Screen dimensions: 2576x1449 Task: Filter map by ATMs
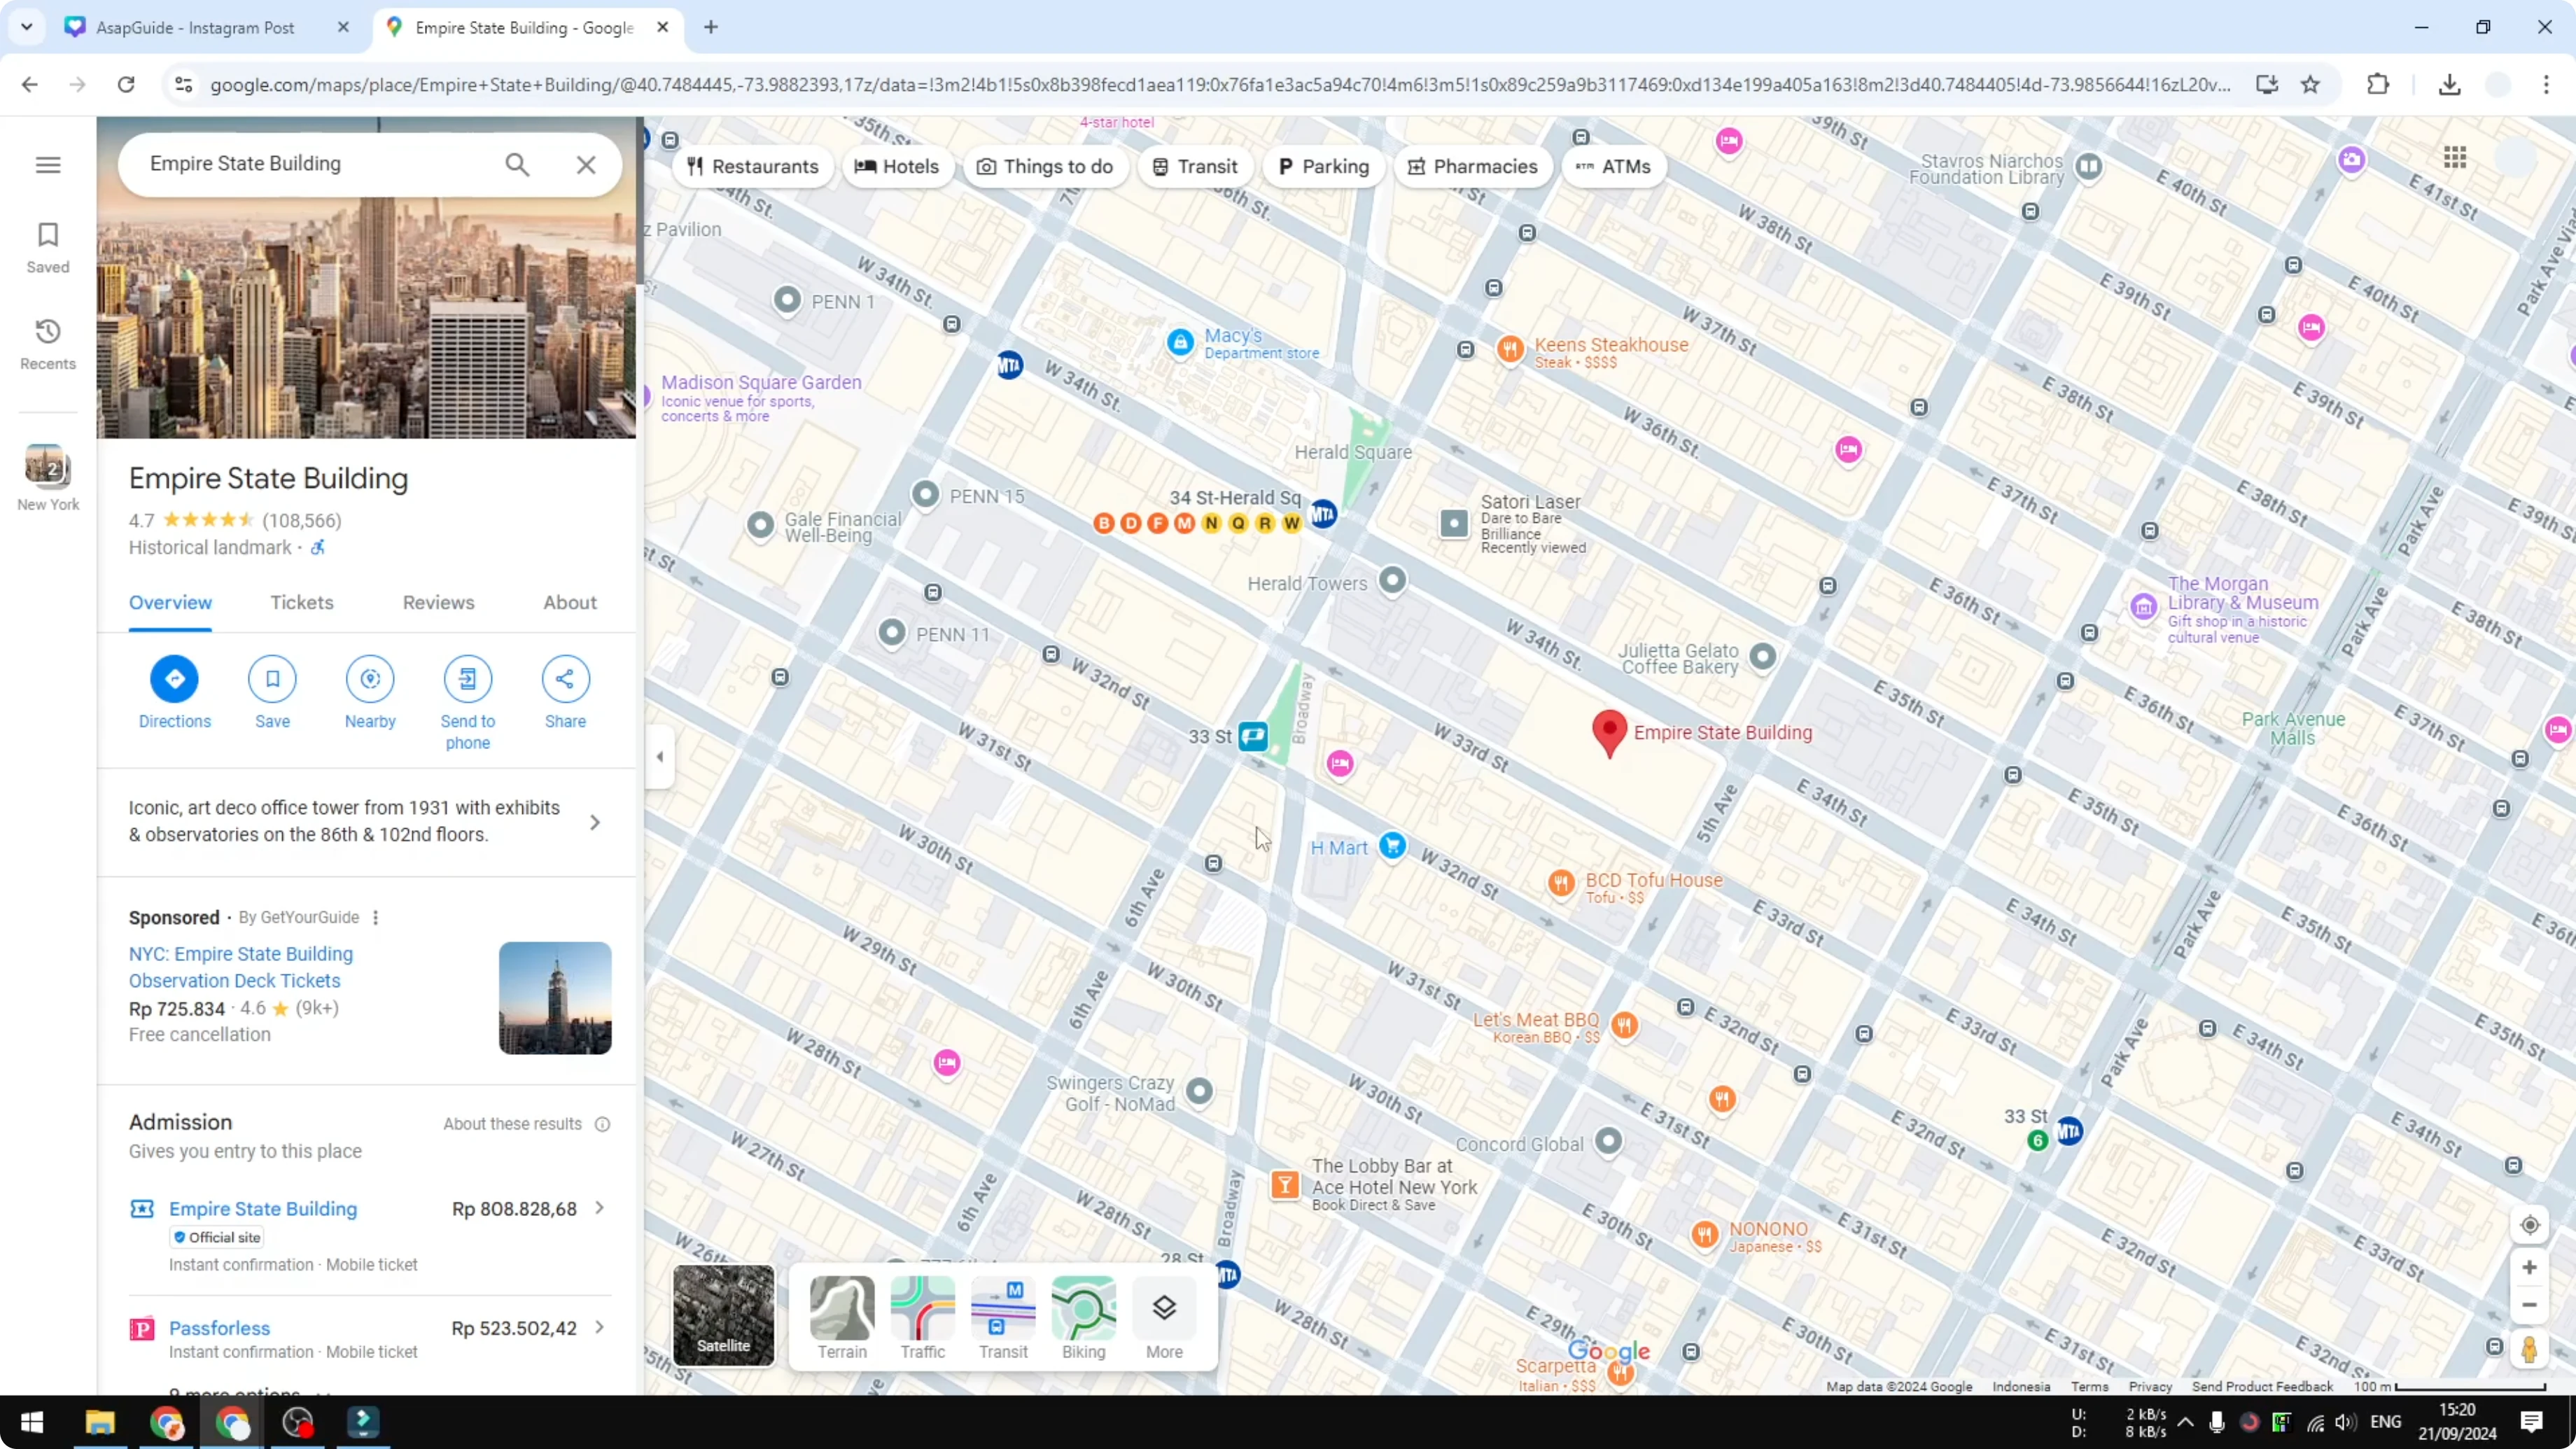pyautogui.click(x=1613, y=167)
